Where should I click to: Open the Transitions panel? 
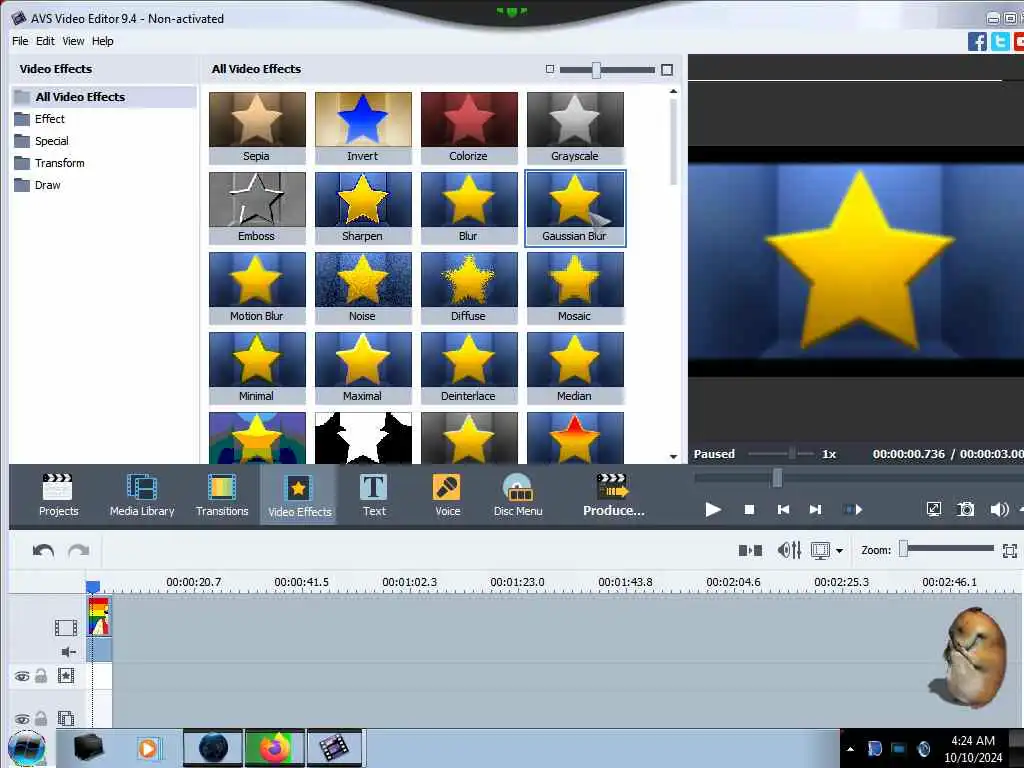click(x=222, y=496)
